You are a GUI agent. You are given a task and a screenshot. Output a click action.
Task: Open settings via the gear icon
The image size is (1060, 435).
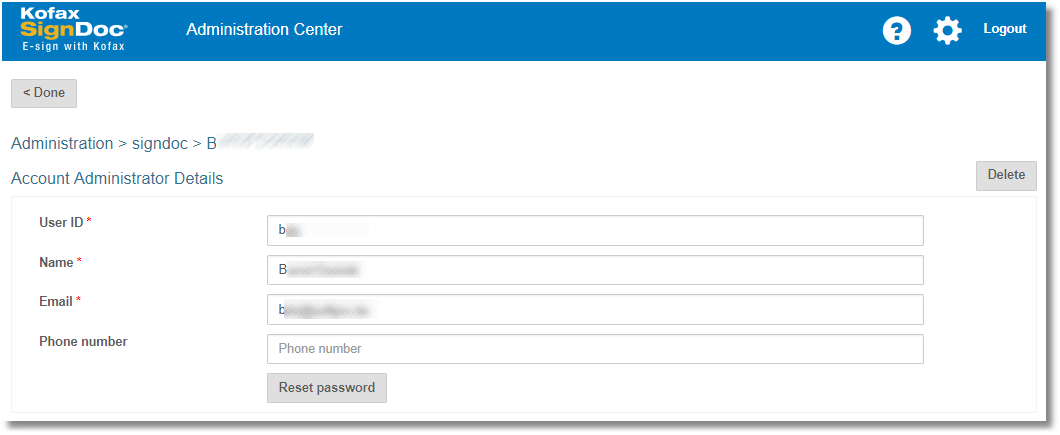pos(947,31)
